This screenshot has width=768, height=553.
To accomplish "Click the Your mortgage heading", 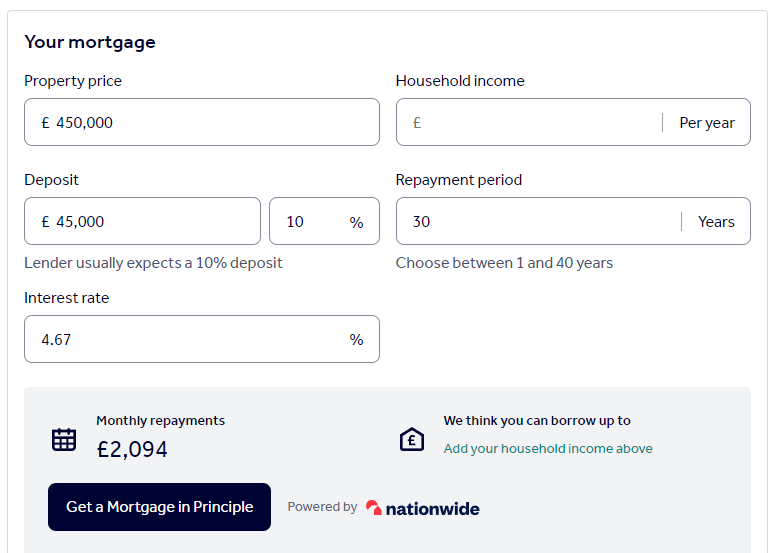I will (90, 42).
